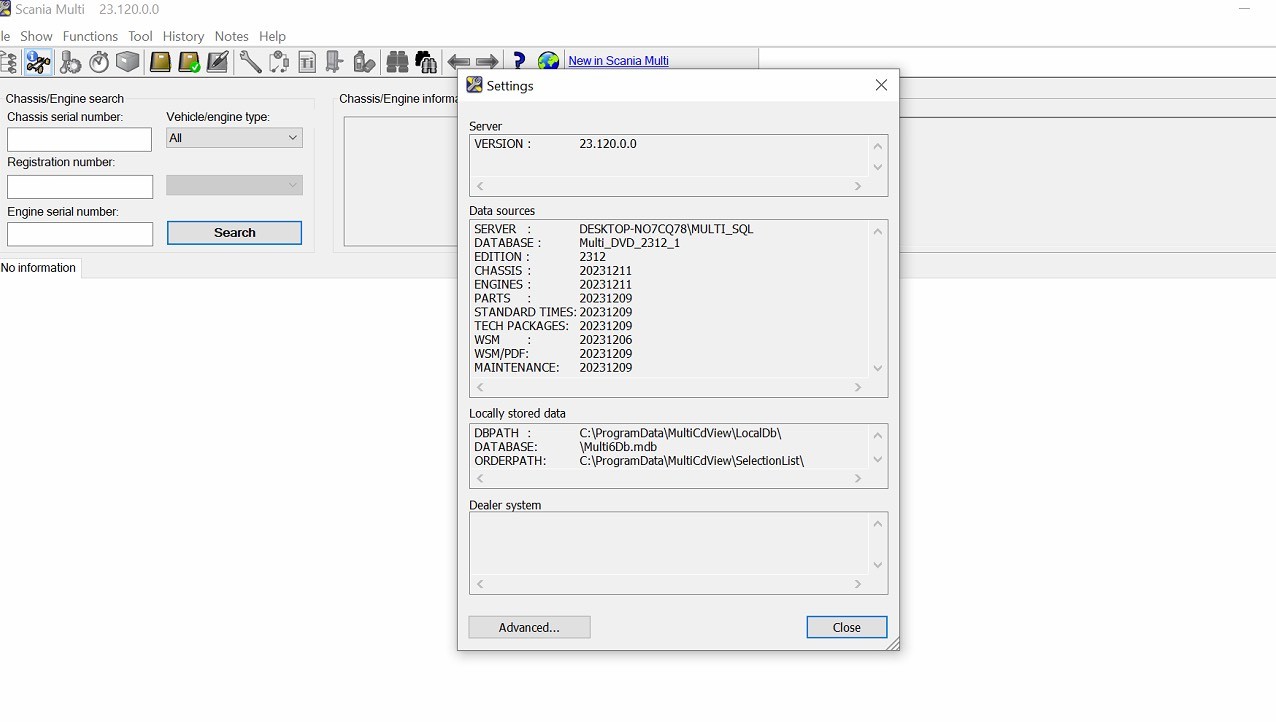Image resolution: width=1276 pixels, height=724 pixels.
Task: Open the stopwatch standard times icon
Action: [99, 62]
